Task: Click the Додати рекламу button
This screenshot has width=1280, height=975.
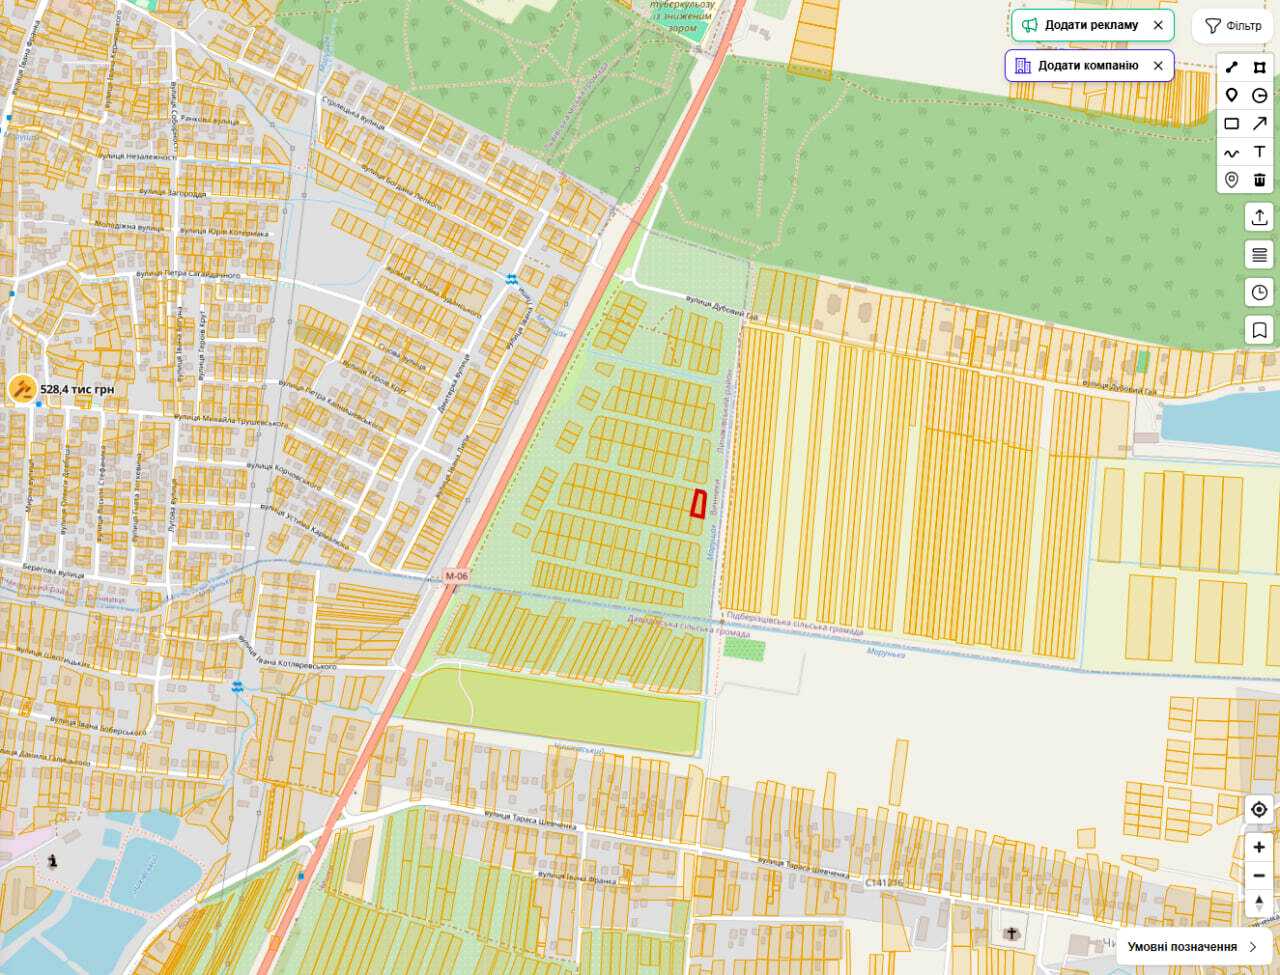Action: (1080, 25)
